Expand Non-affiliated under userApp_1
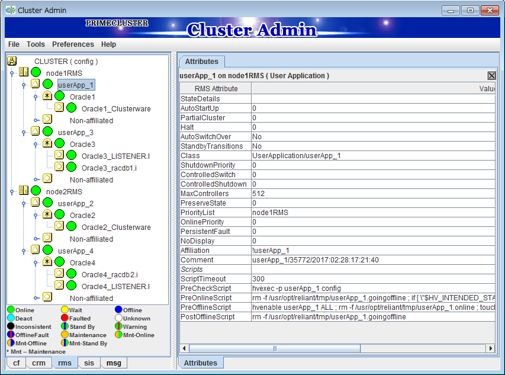Image resolution: width=505 pixels, height=375 pixels. 36,120
